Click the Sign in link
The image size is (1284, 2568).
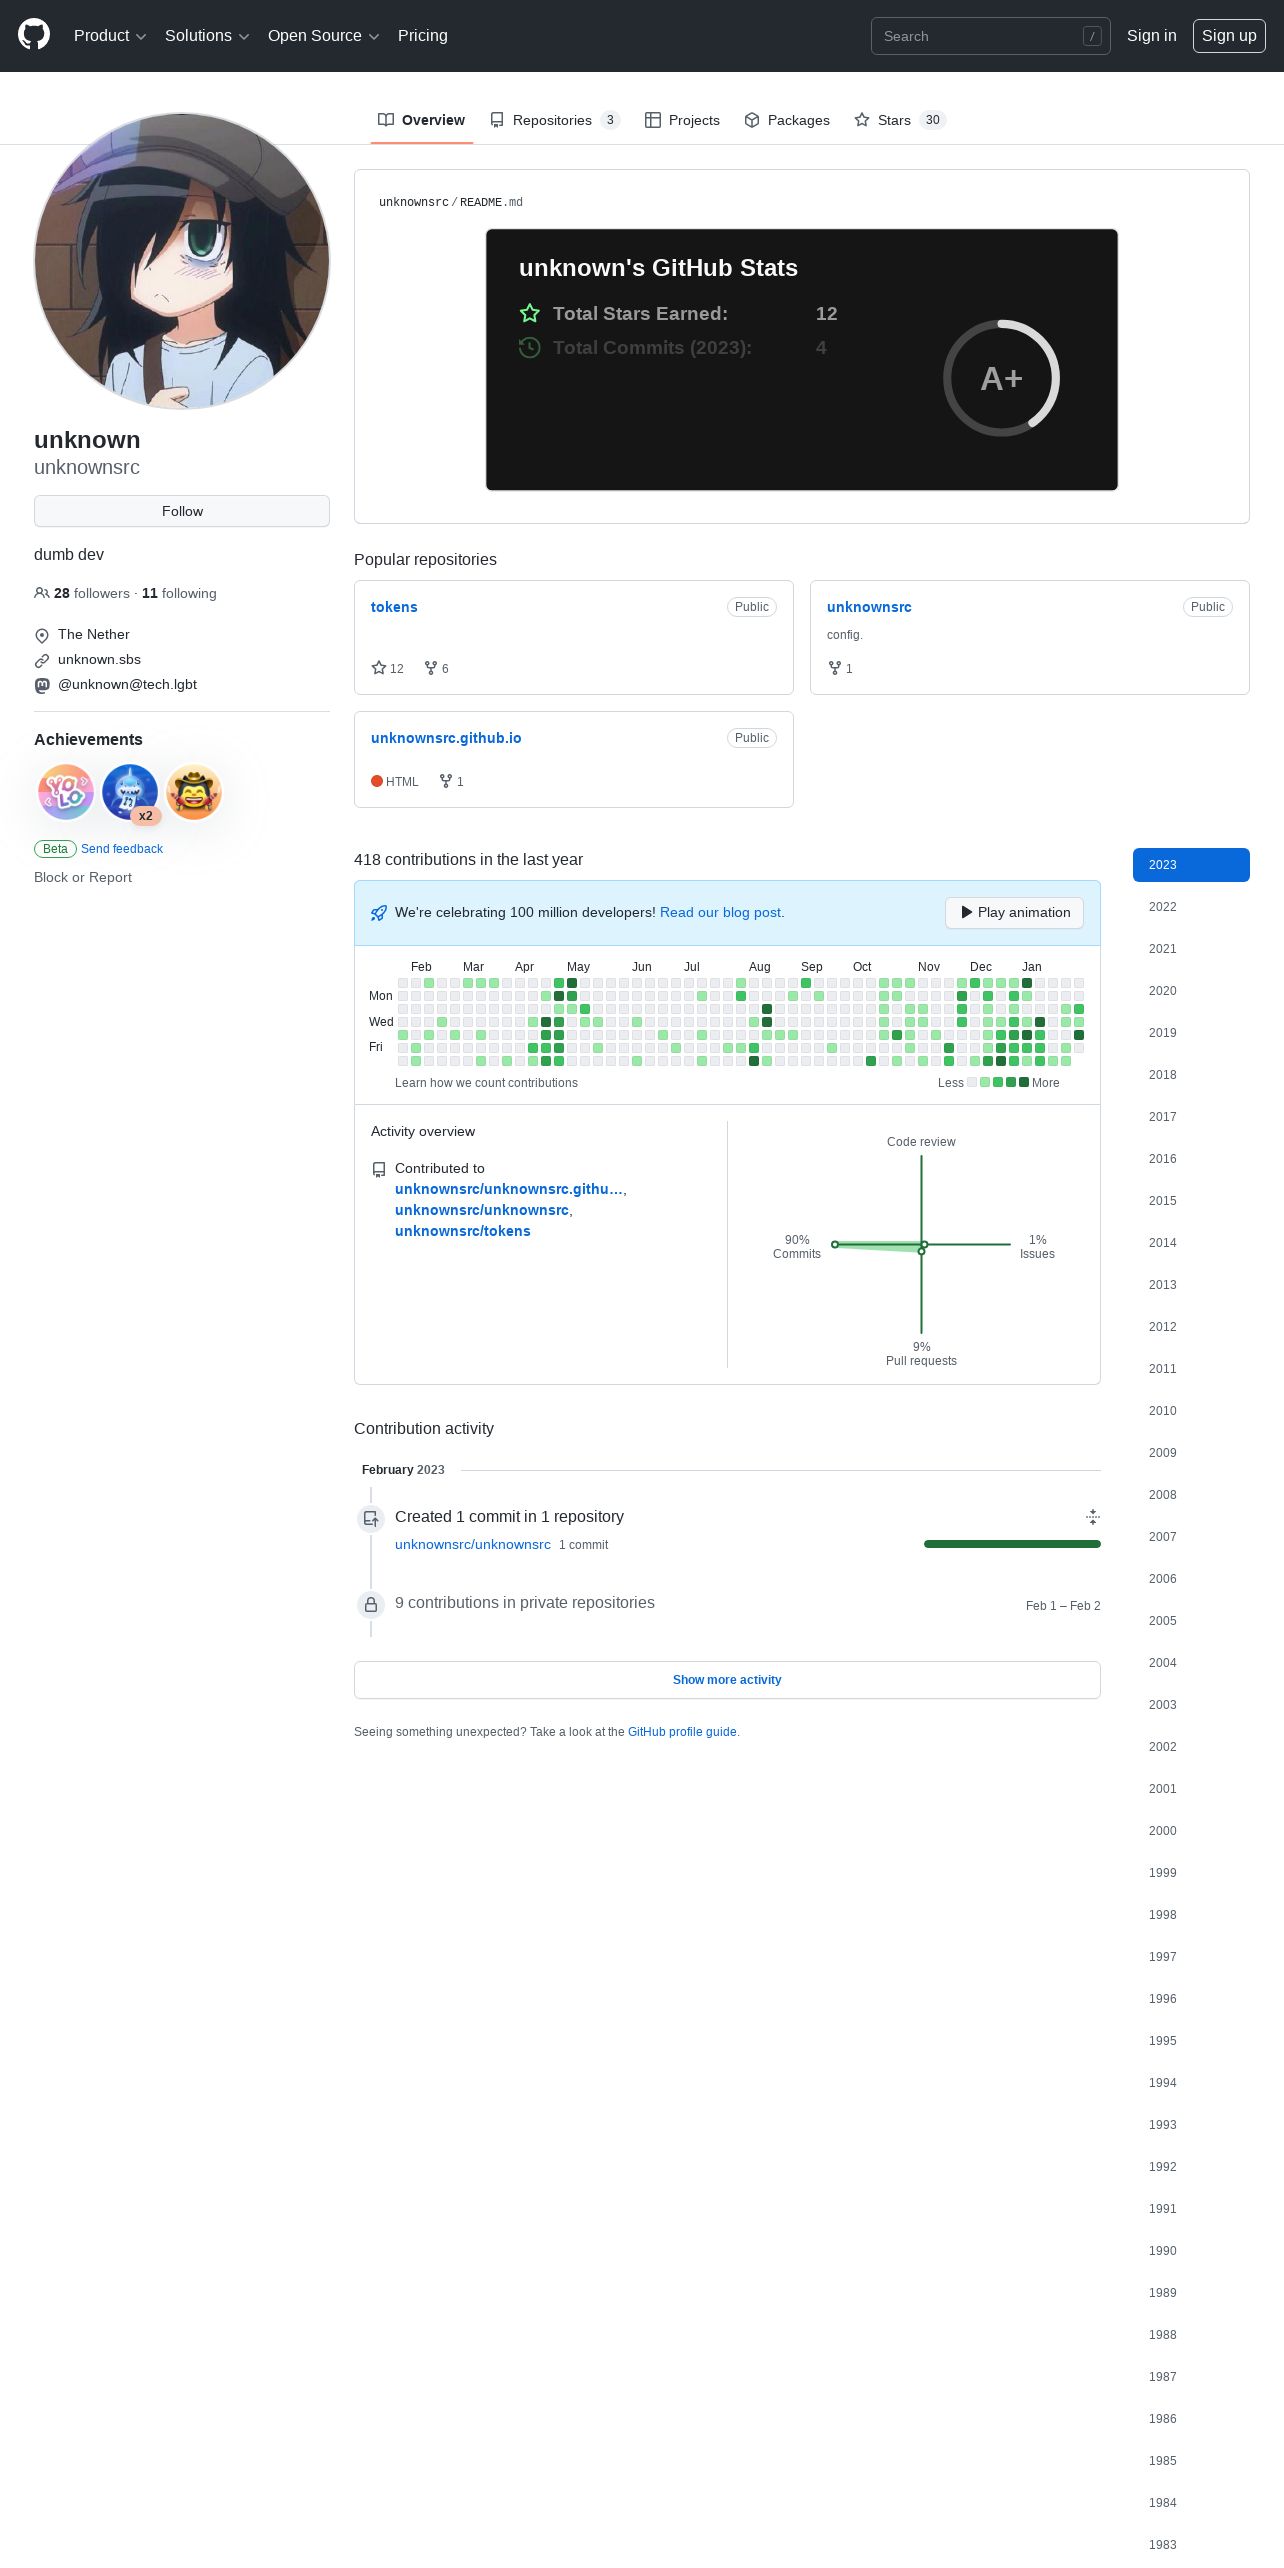(1151, 35)
